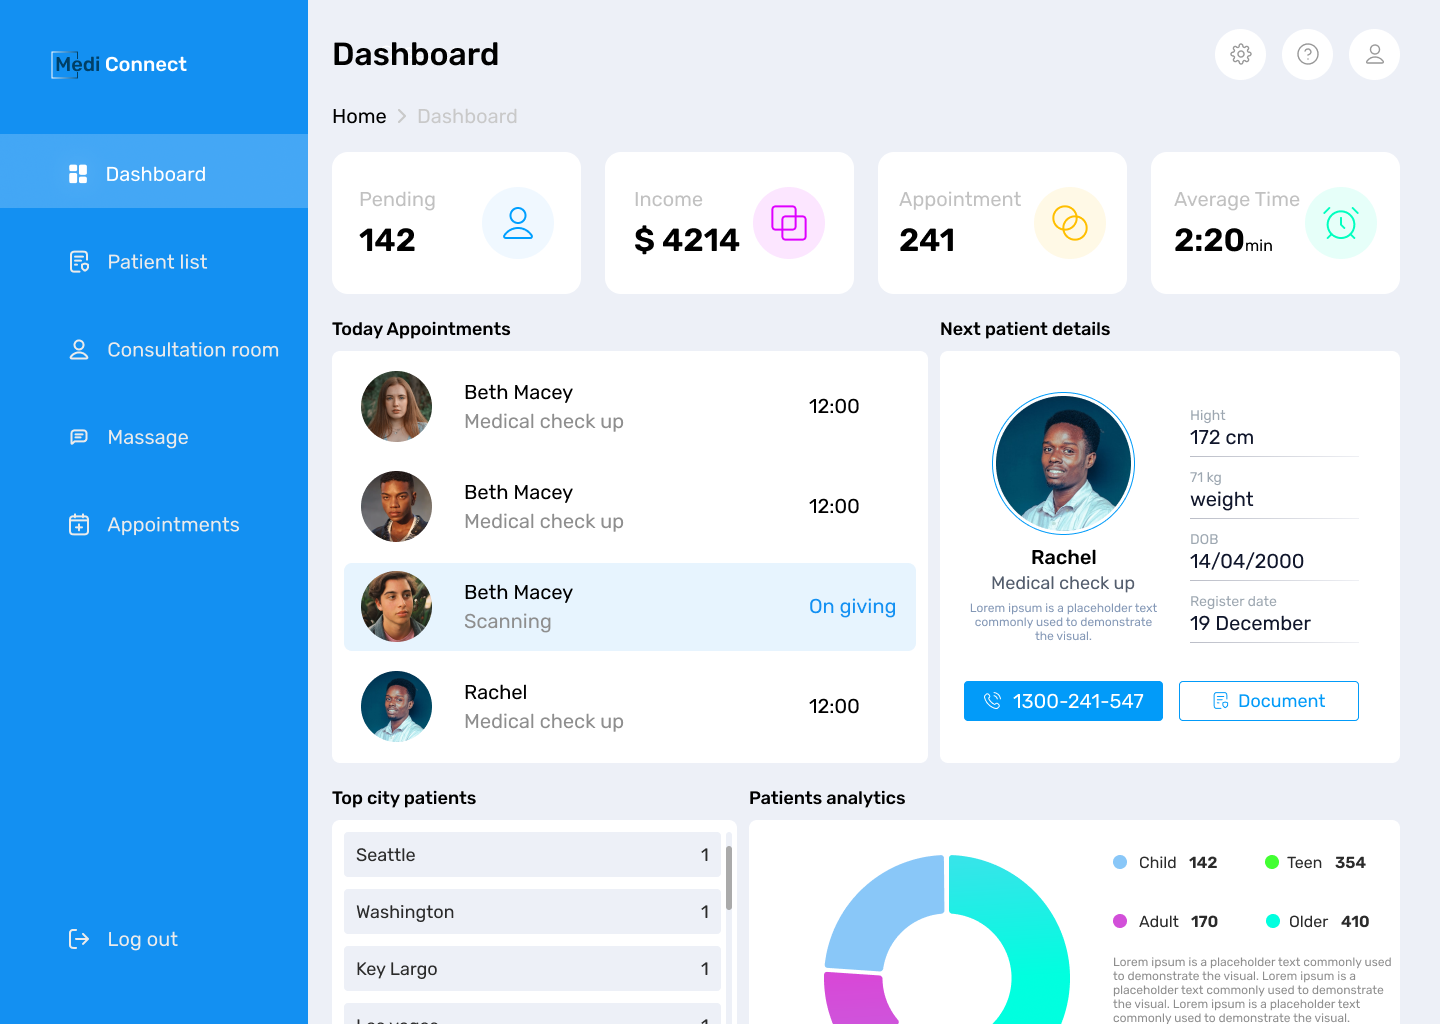
Task: Click the Rachel Medical check up row name
Action: tap(495, 692)
